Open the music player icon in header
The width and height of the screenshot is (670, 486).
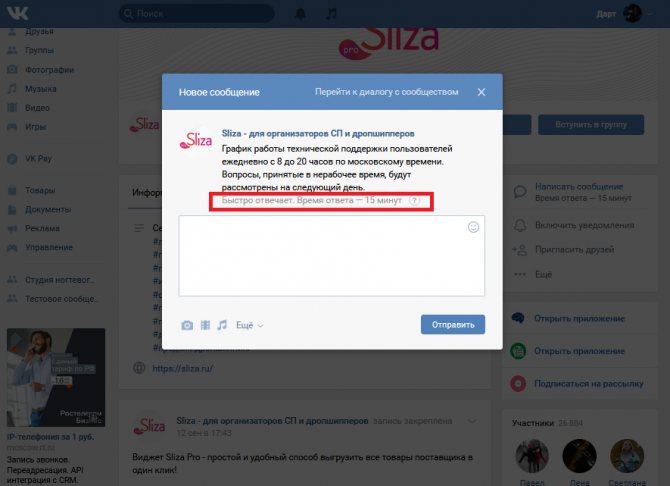click(x=331, y=14)
